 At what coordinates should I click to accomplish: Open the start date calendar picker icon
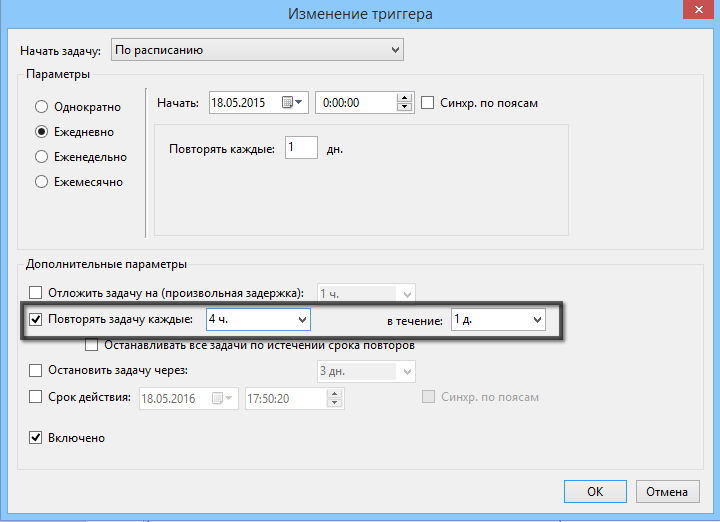click(x=292, y=102)
